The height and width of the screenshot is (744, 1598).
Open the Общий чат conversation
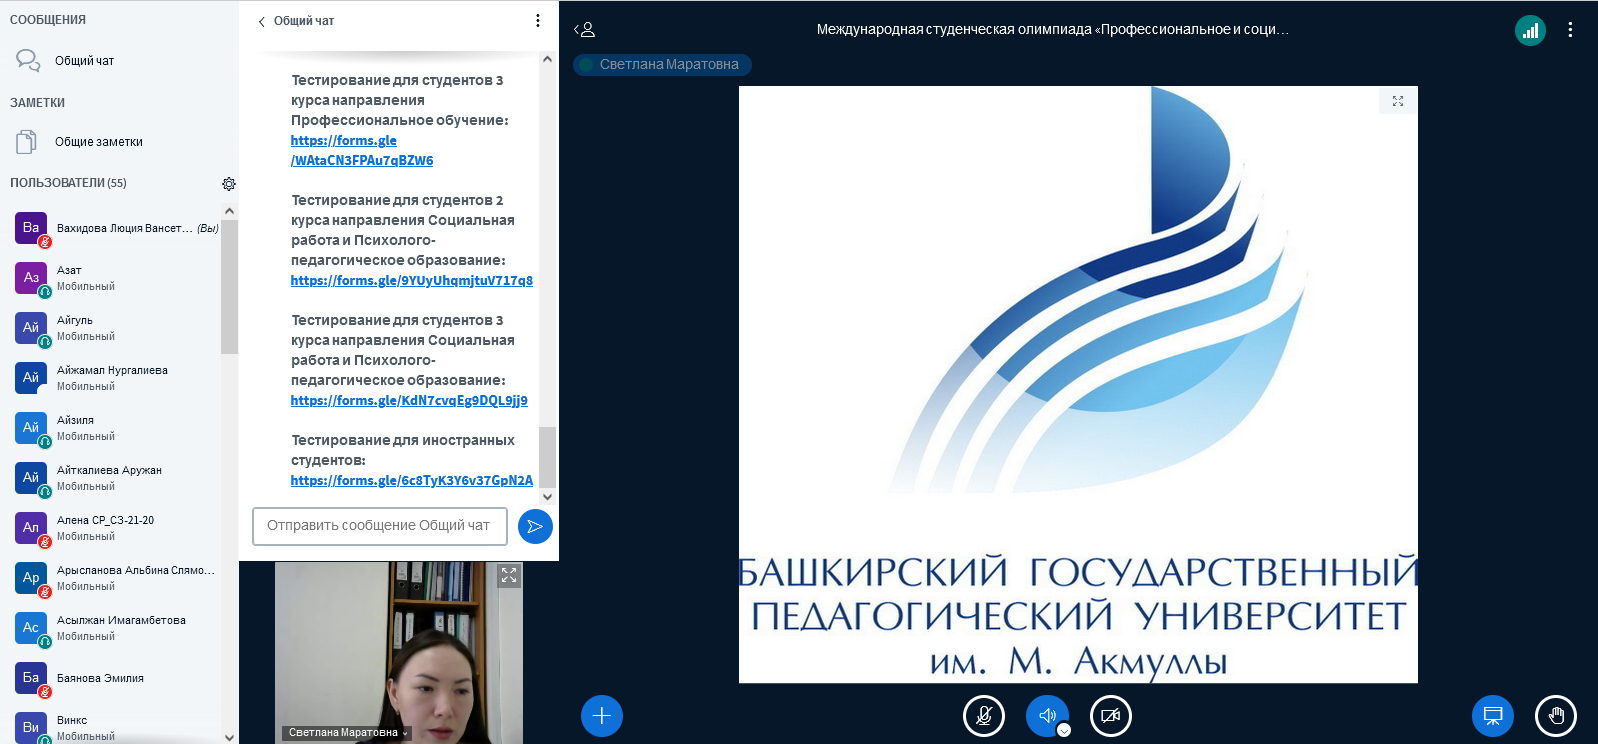point(84,61)
